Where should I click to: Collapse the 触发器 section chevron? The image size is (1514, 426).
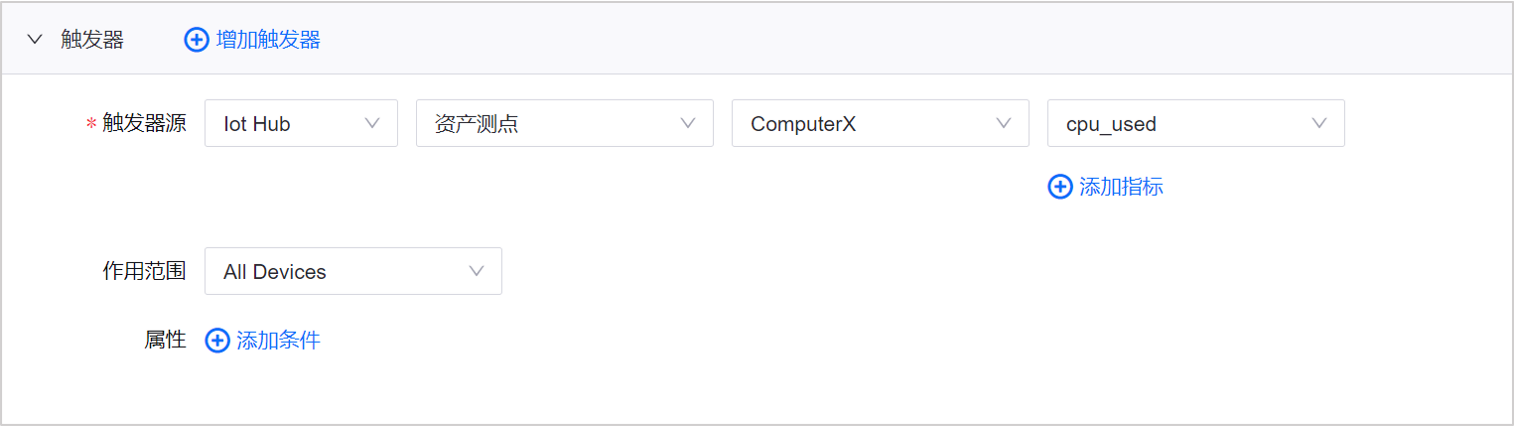pos(36,40)
